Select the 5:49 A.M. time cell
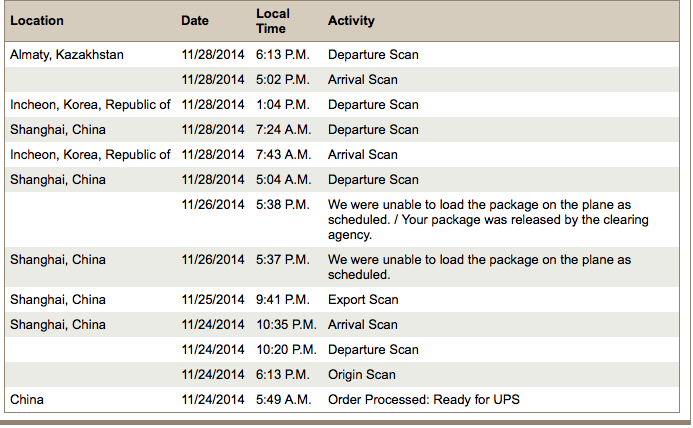Image resolution: width=693 pixels, height=428 pixels. (x=283, y=400)
